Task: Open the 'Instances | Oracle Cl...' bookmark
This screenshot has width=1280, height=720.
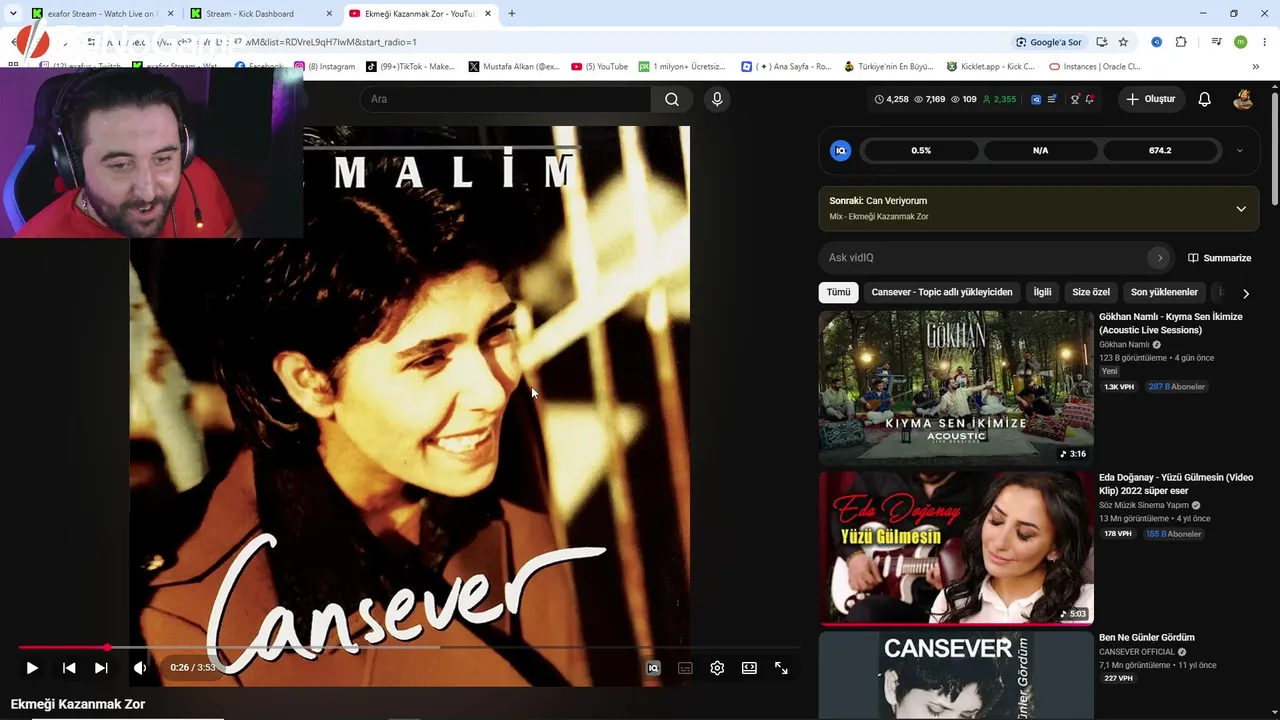Action: (x=1095, y=67)
